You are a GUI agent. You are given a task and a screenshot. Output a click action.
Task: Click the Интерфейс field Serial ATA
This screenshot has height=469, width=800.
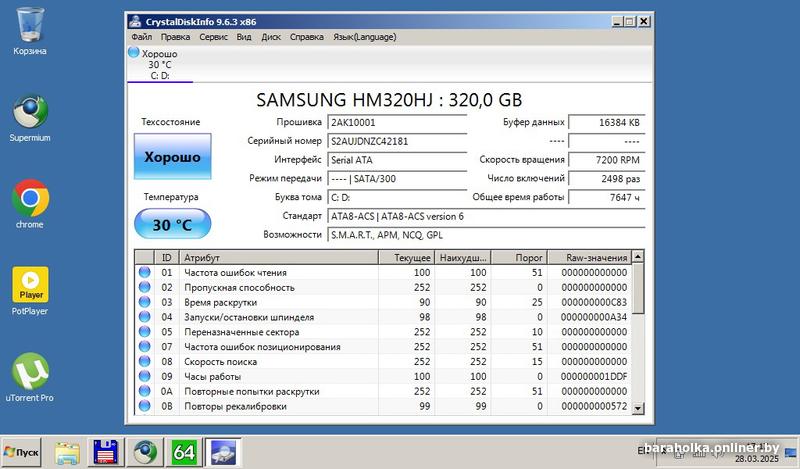click(397, 160)
